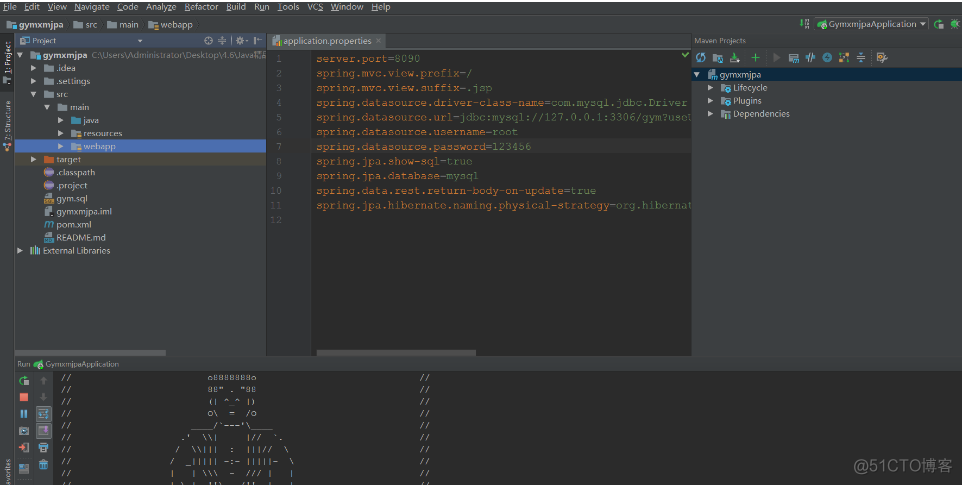
Task: Click the Run Maven Build play icon
Action: pyautogui.click(x=776, y=58)
